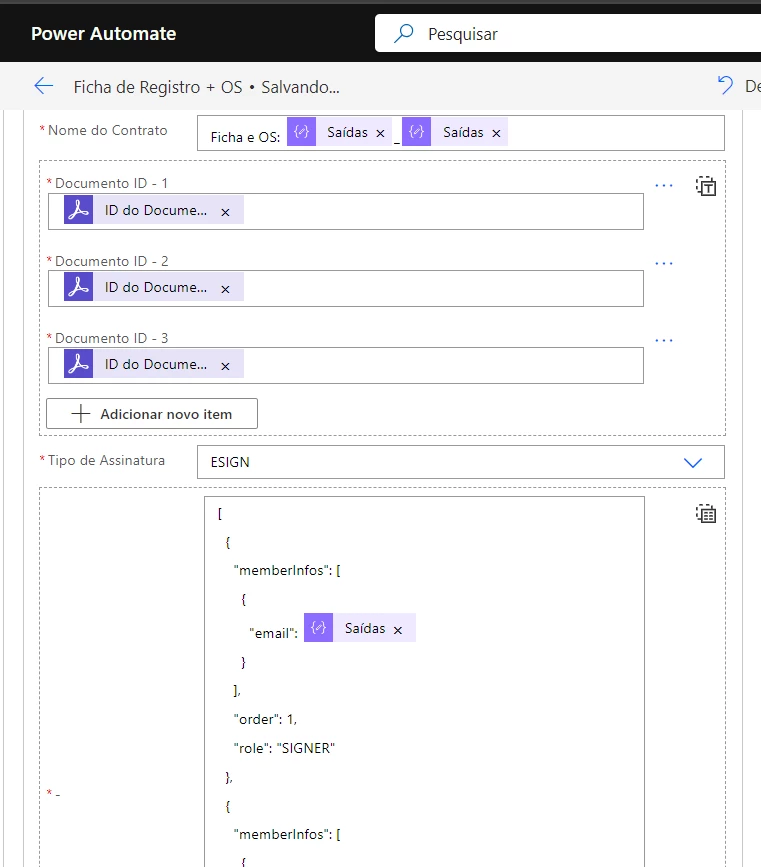Click the undo arrow icon
The width and height of the screenshot is (761, 867).
(724, 85)
